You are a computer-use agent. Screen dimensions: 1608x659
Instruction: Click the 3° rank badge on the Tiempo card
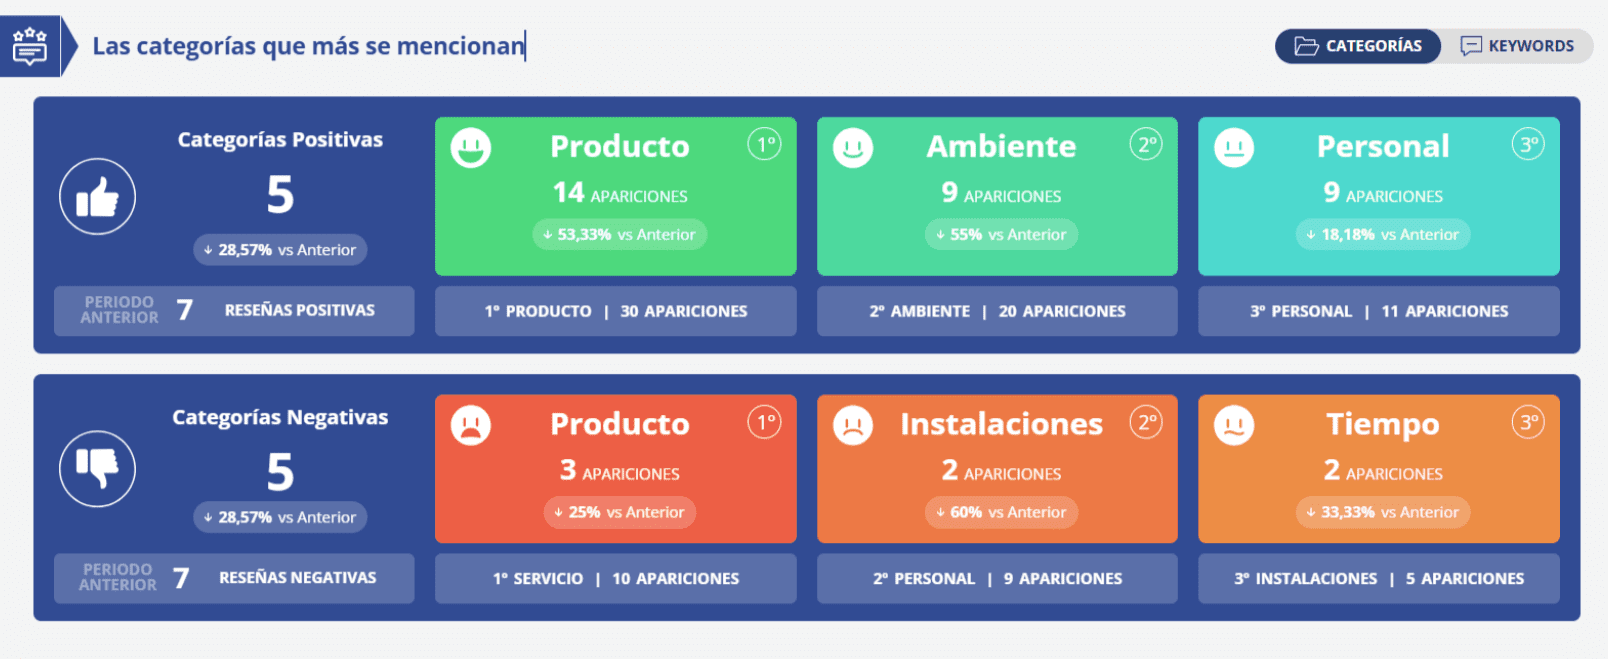pyautogui.click(x=1530, y=422)
